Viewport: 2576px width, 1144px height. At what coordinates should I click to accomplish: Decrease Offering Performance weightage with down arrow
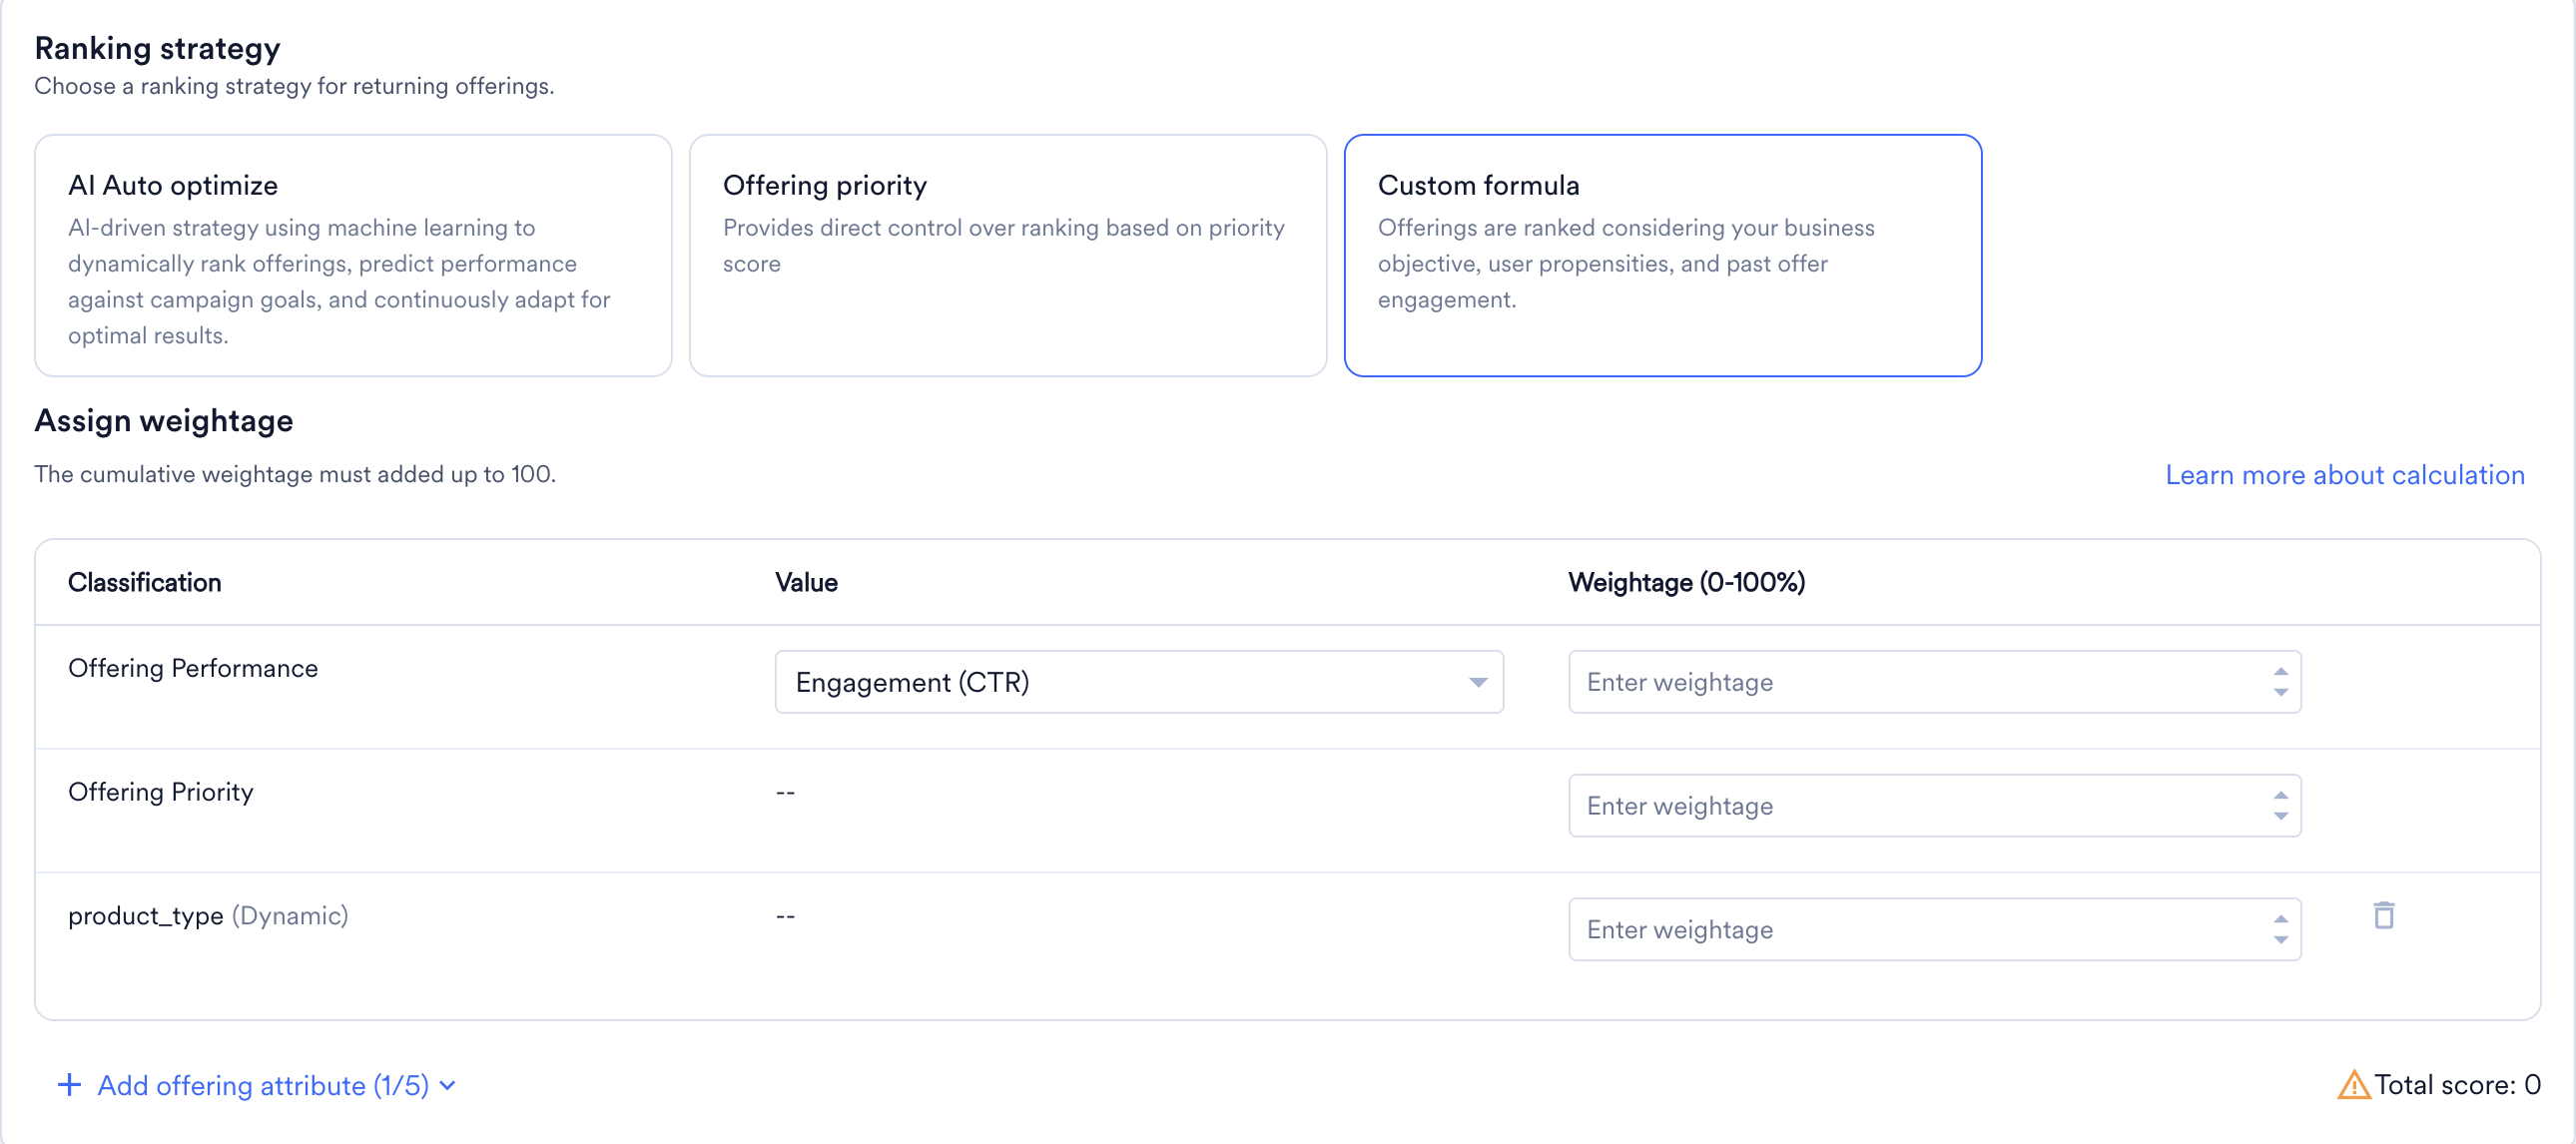[x=2281, y=692]
